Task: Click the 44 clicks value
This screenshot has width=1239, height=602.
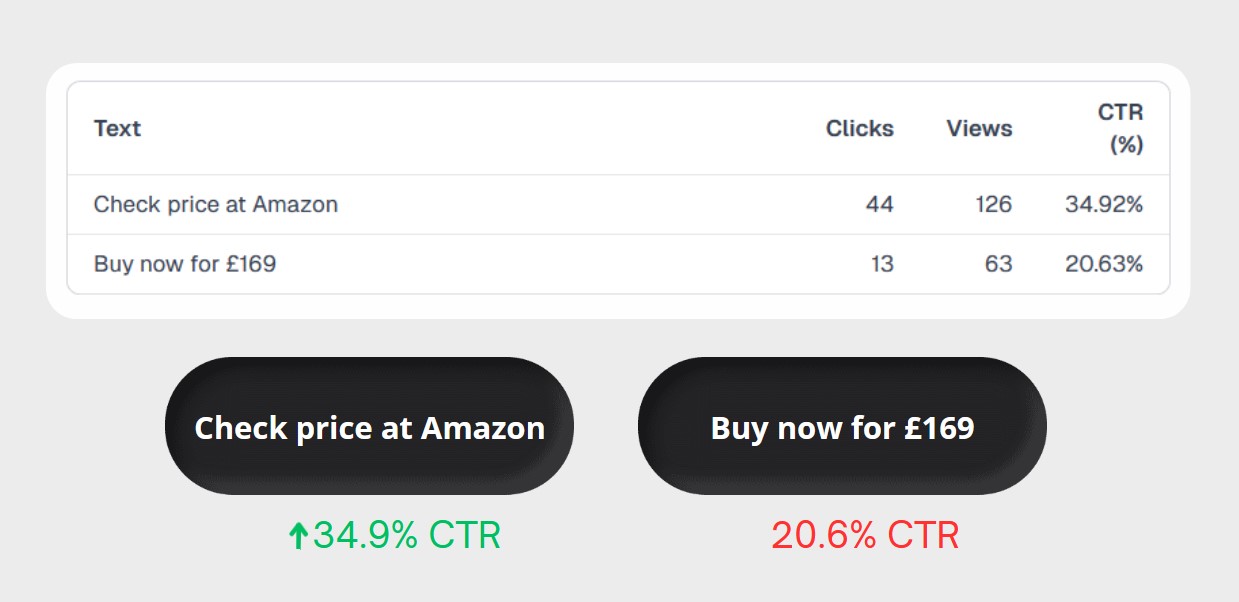Action: [x=880, y=205]
